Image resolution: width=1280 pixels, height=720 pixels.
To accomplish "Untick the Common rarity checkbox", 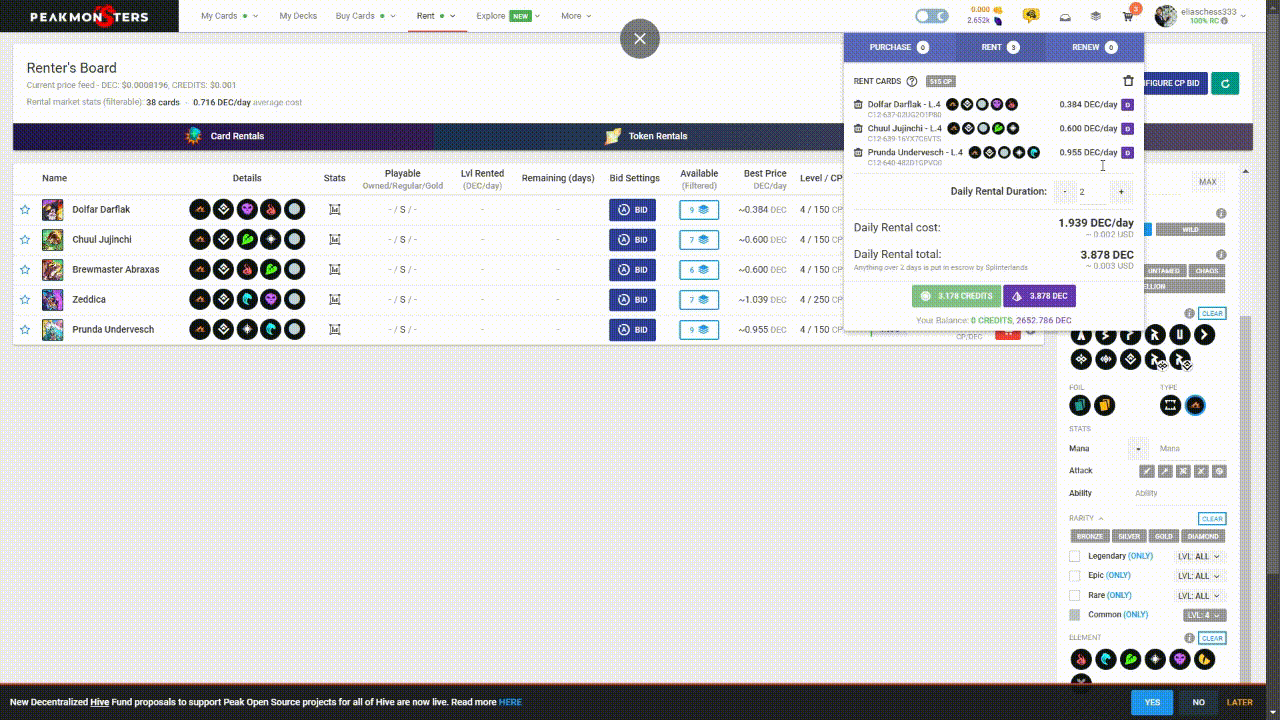I will [1075, 615].
